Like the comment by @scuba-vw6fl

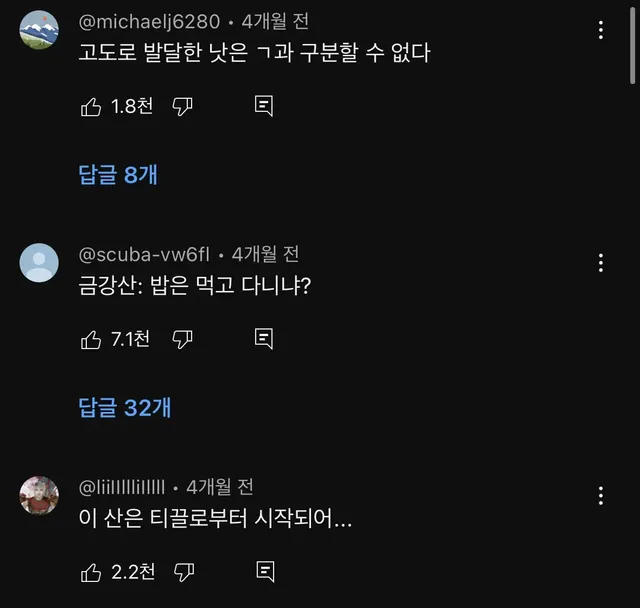click(91, 340)
